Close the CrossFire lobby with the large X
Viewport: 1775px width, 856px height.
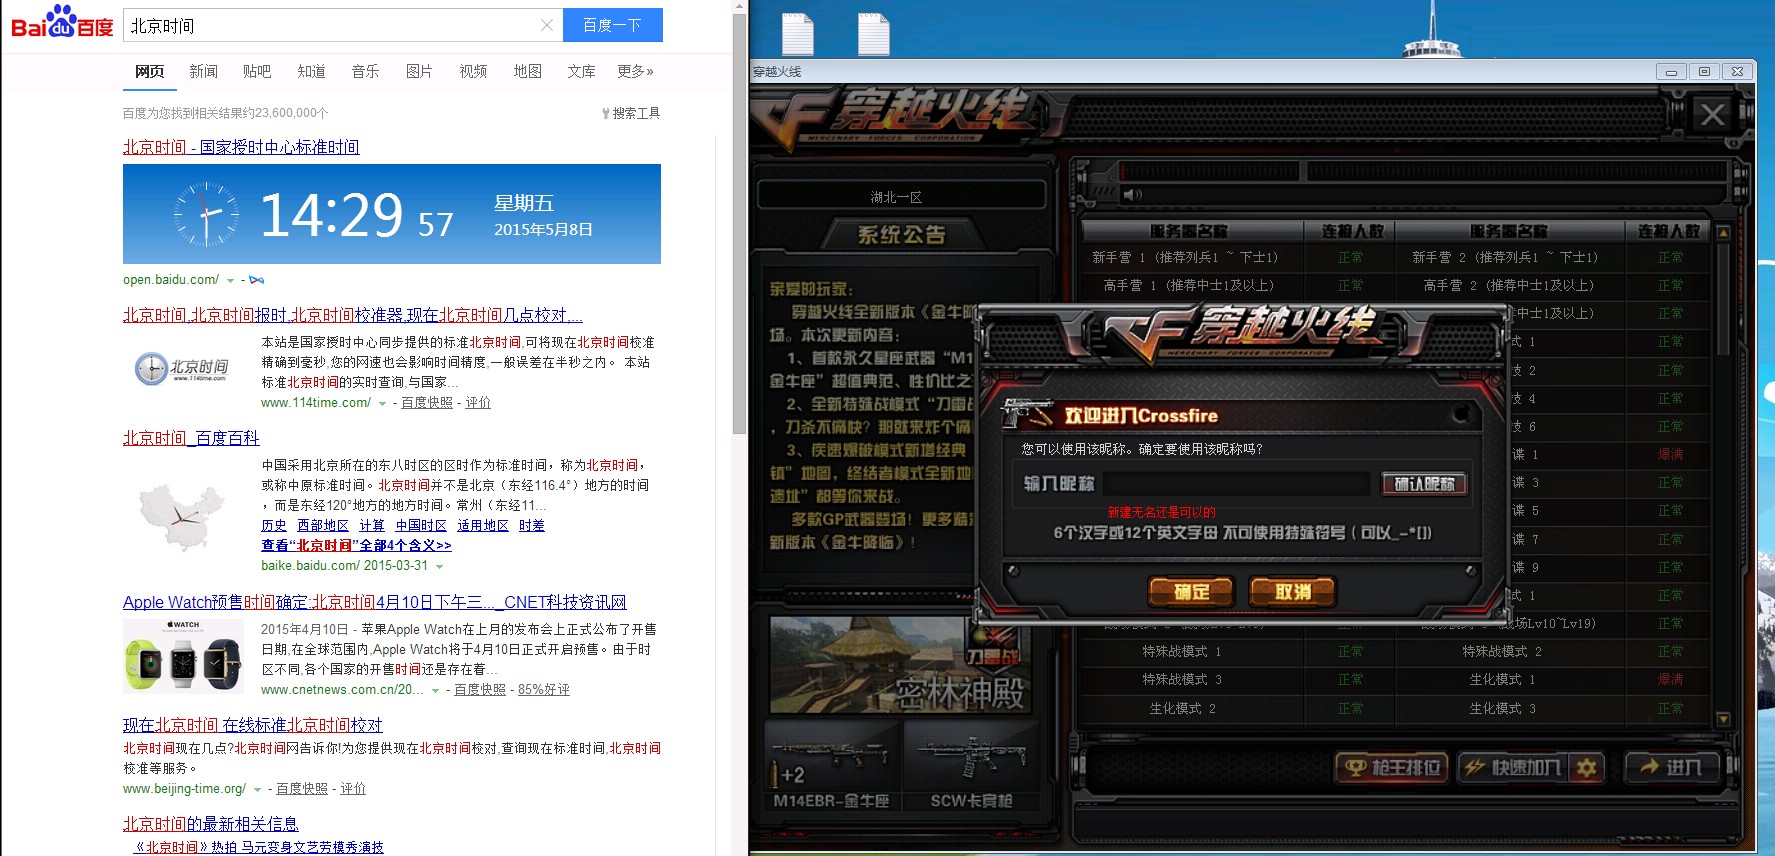[1712, 114]
